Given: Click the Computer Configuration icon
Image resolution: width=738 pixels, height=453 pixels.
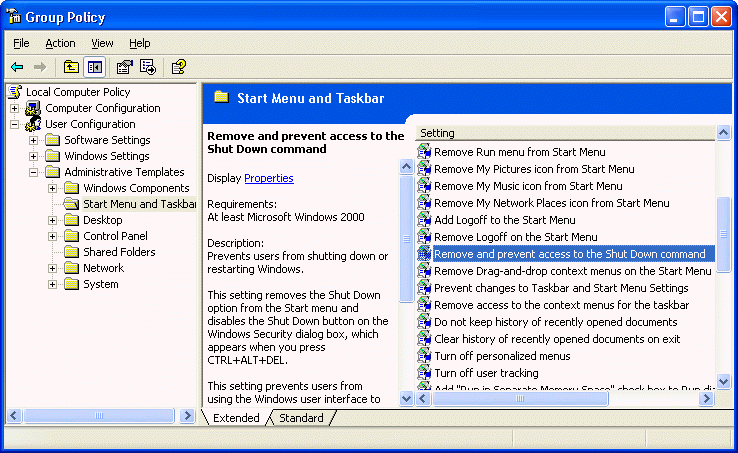Looking at the screenshot, I should pos(33,108).
